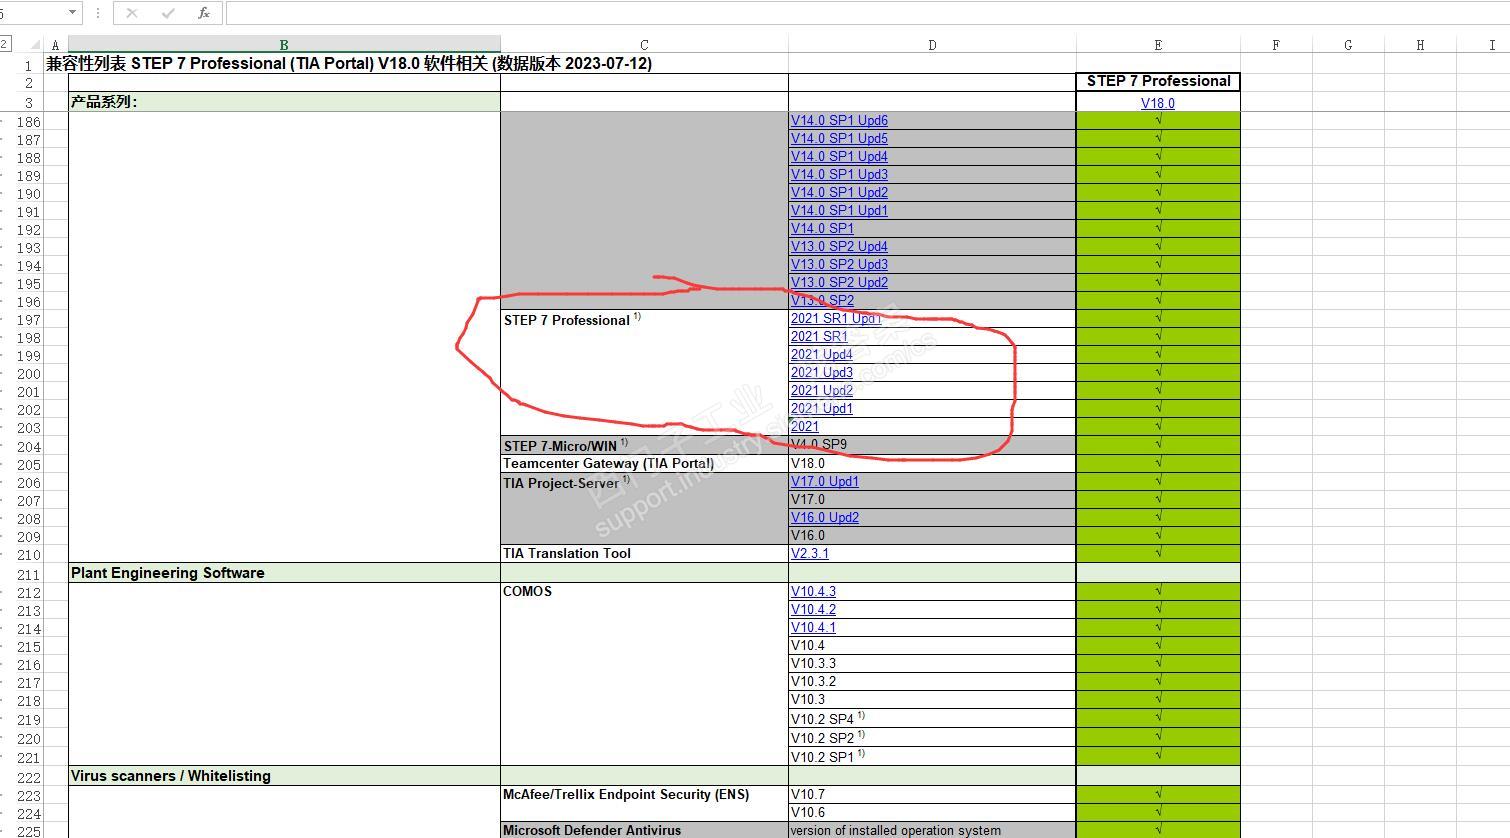Select row 222 header
Screen dimensions: 1510x838
click(x=29, y=777)
